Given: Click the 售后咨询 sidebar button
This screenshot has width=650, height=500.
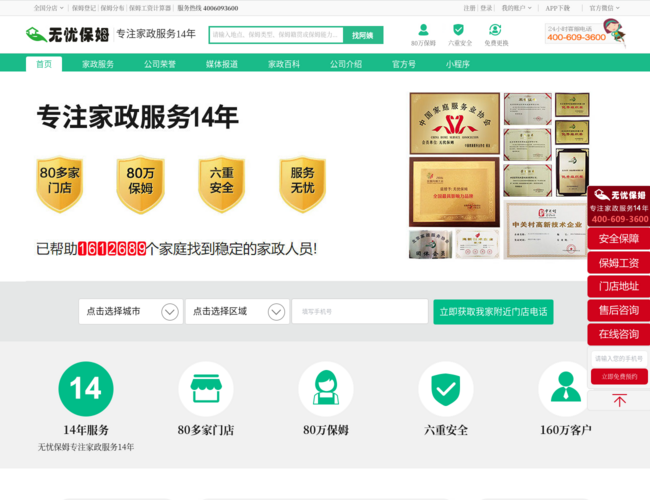Looking at the screenshot, I should click(x=619, y=311).
